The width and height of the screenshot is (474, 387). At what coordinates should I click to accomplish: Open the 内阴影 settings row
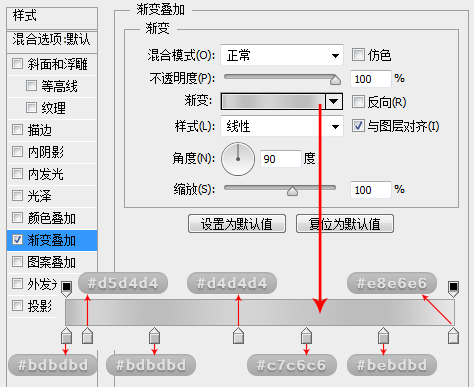52,152
